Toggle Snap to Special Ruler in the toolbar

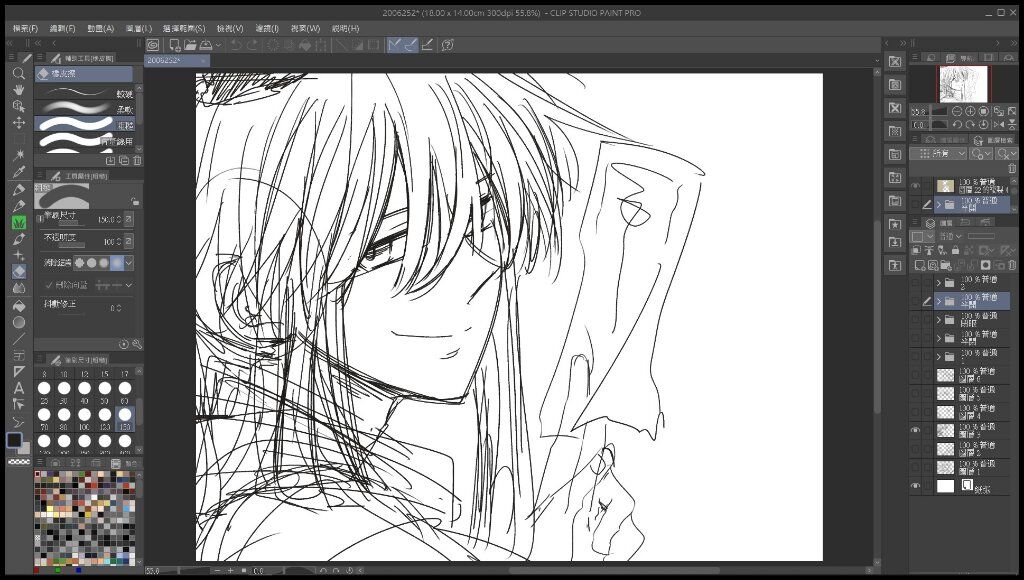tap(410, 45)
